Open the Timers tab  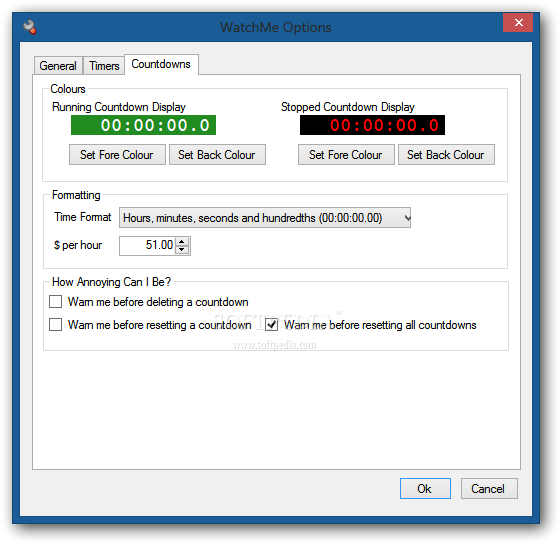coord(104,66)
